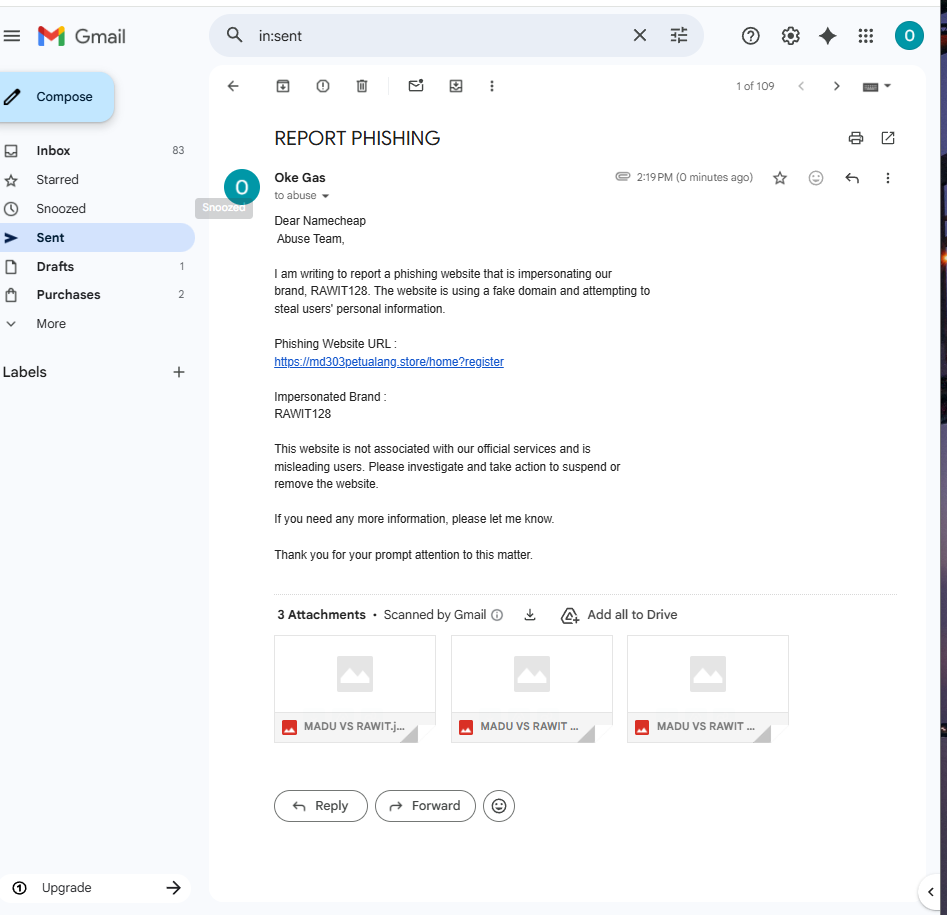Go to the older conversation arrow
This screenshot has height=915, width=947.
point(836,86)
